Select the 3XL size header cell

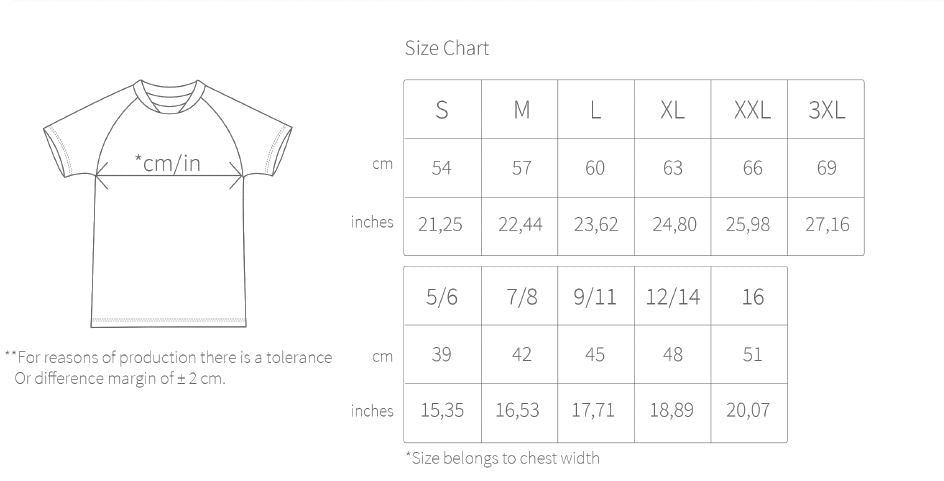(x=826, y=110)
